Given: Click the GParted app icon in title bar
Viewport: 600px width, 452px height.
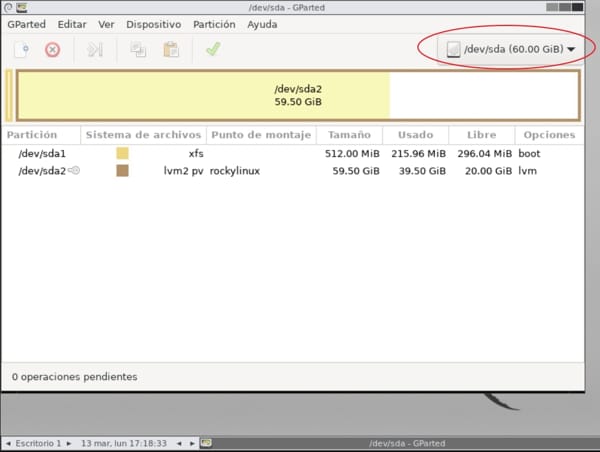Looking at the screenshot, I should click(x=21, y=7).
